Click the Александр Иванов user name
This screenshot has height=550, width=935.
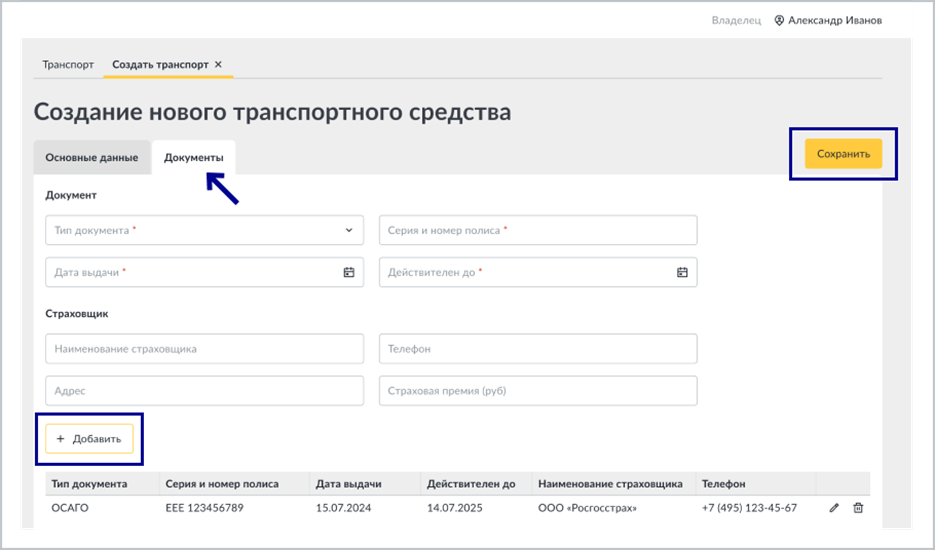[x=835, y=20]
